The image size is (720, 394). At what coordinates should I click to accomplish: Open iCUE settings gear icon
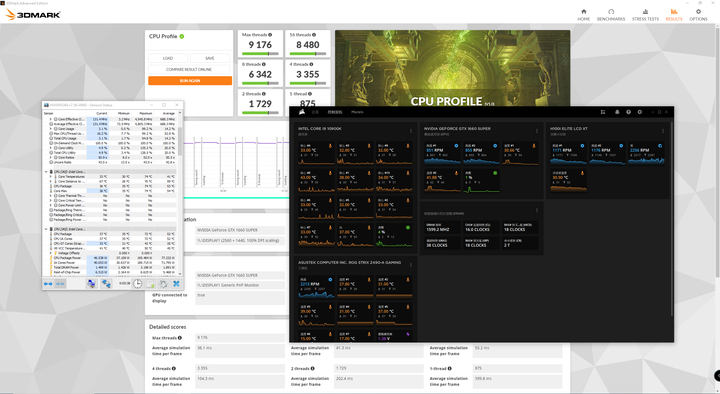click(640, 112)
